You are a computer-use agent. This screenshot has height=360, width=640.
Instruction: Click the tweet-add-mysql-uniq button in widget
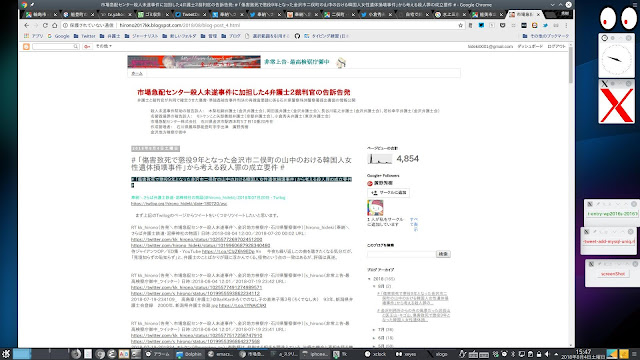(609, 241)
